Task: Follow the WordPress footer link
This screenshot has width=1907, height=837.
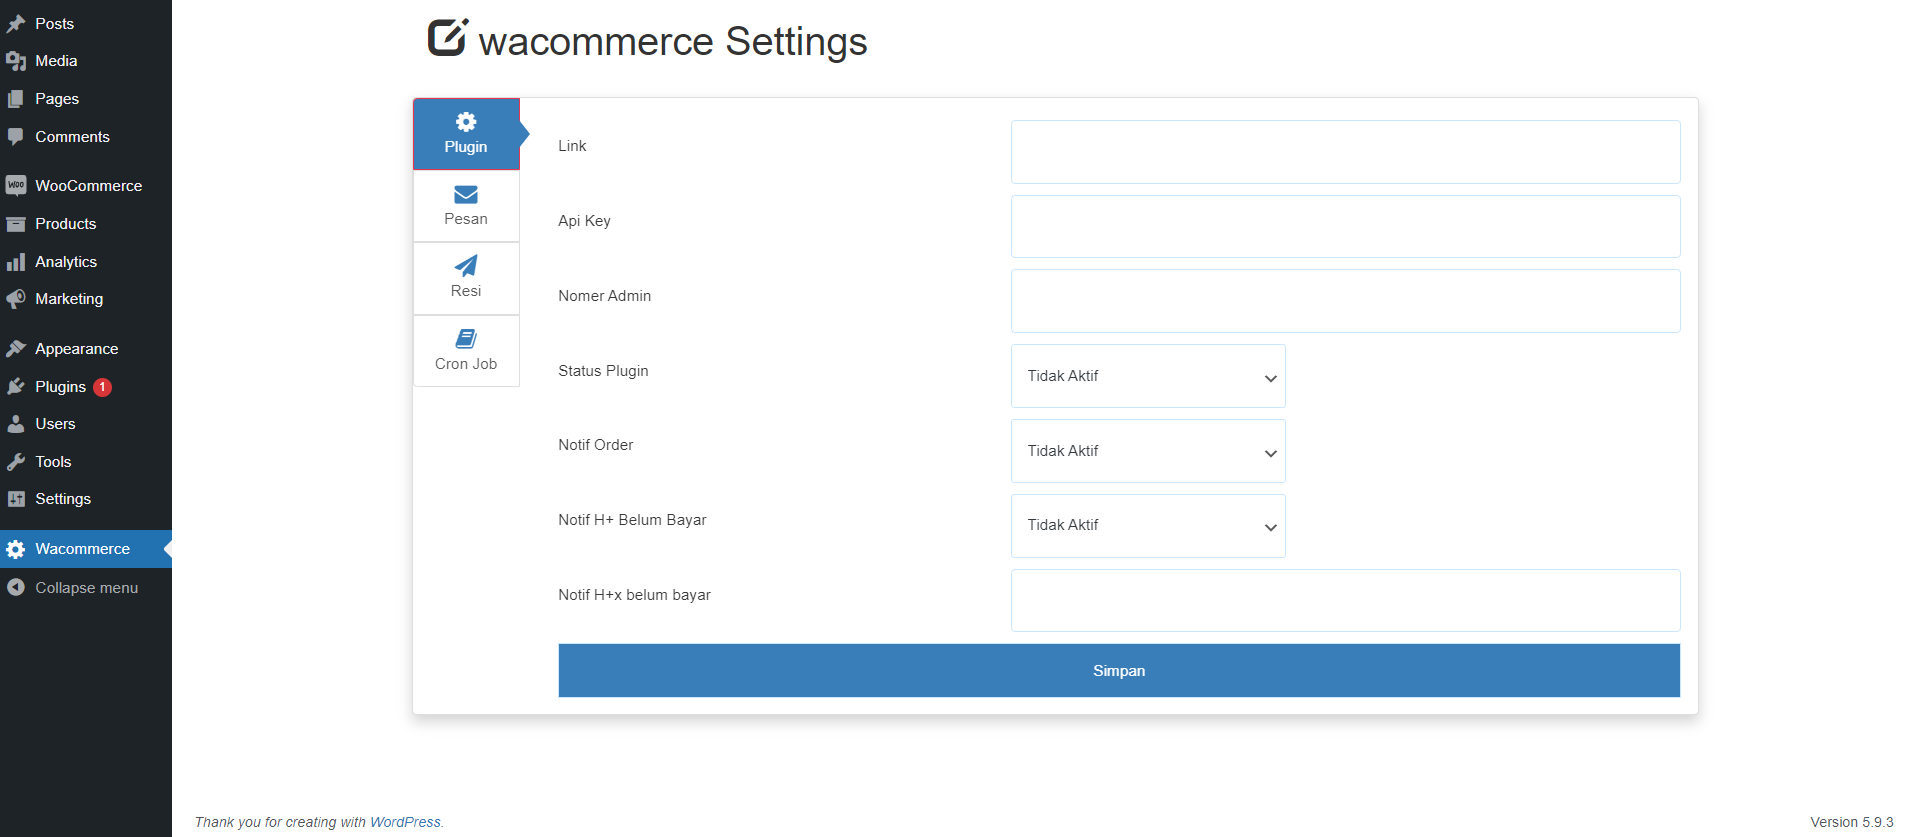Action: [405, 822]
